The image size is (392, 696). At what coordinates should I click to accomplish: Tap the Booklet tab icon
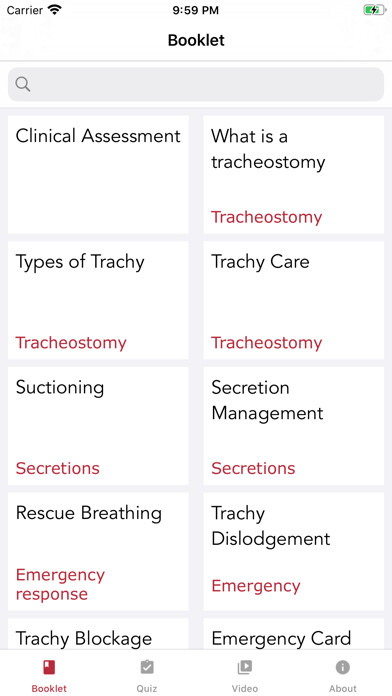[49, 667]
